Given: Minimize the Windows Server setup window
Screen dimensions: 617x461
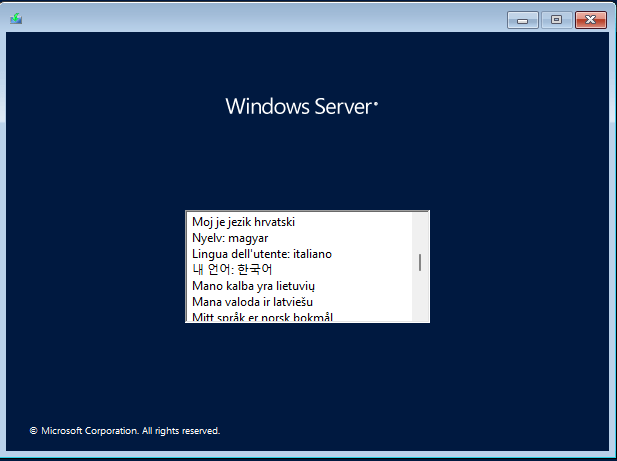Looking at the screenshot, I should (x=523, y=20).
